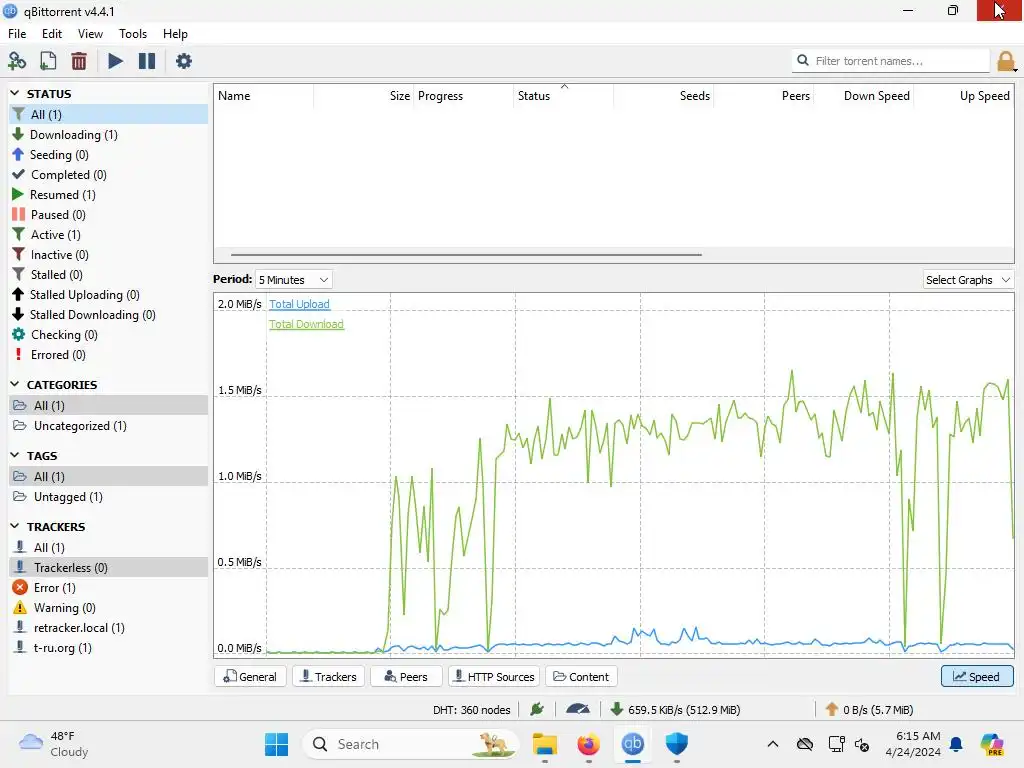This screenshot has height=768, width=1024.
Task: Switch to the HTTP Sources tab
Action: [494, 677]
